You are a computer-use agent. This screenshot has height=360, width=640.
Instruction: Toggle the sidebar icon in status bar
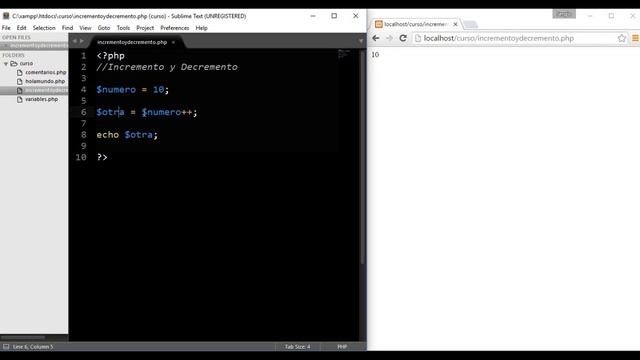6,347
